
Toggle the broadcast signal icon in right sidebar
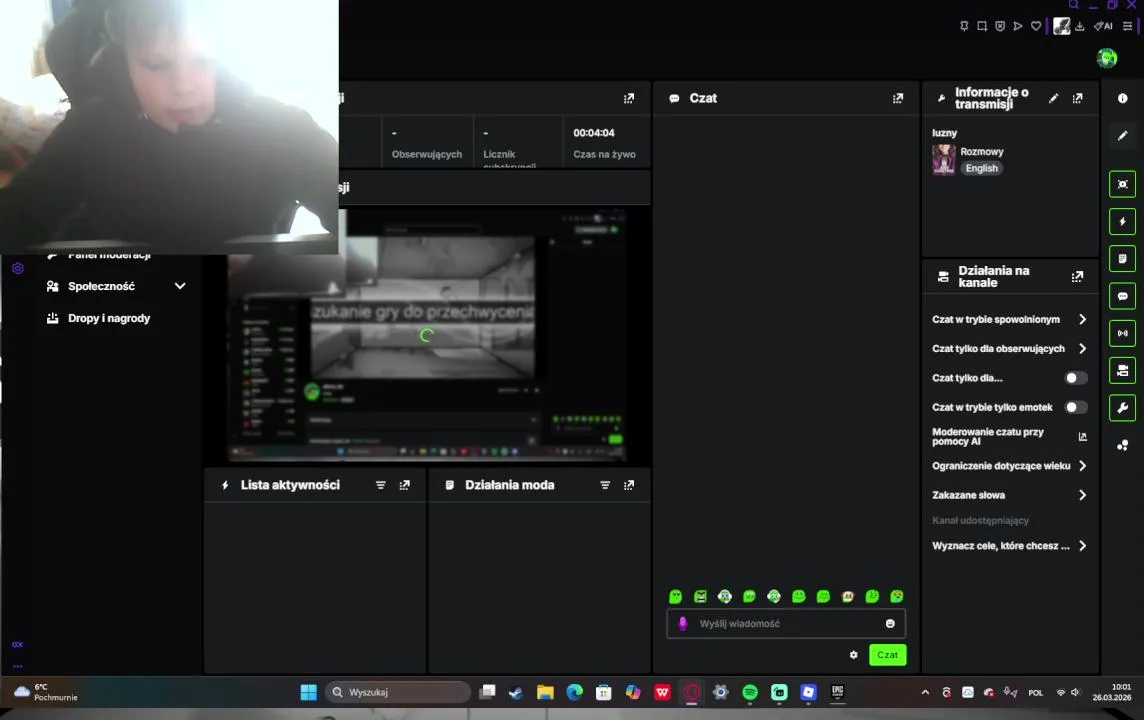tap(1122, 333)
